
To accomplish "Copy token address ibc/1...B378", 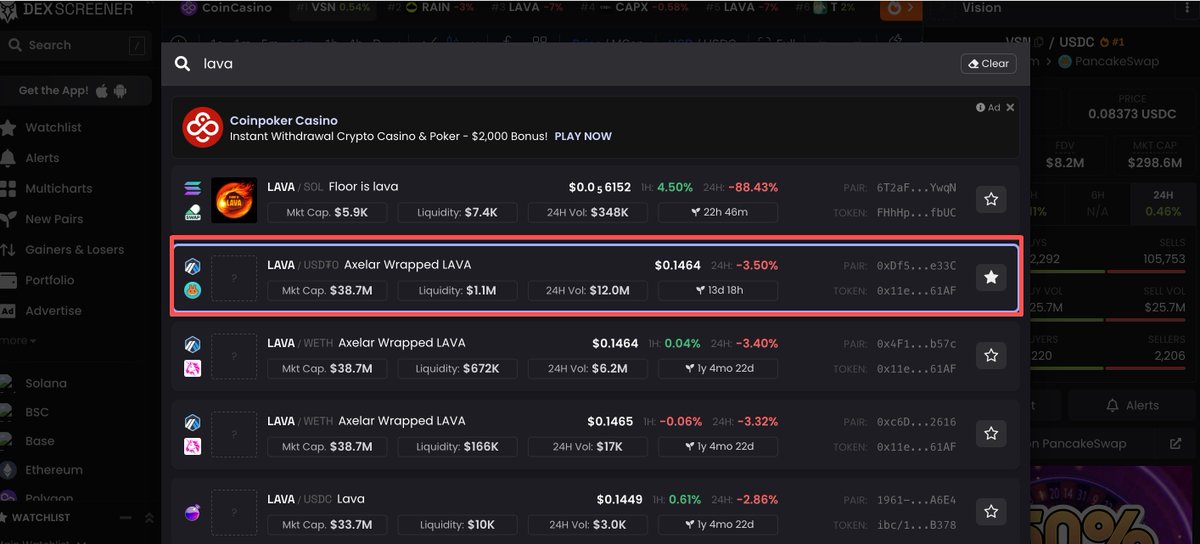I will tap(916, 524).
